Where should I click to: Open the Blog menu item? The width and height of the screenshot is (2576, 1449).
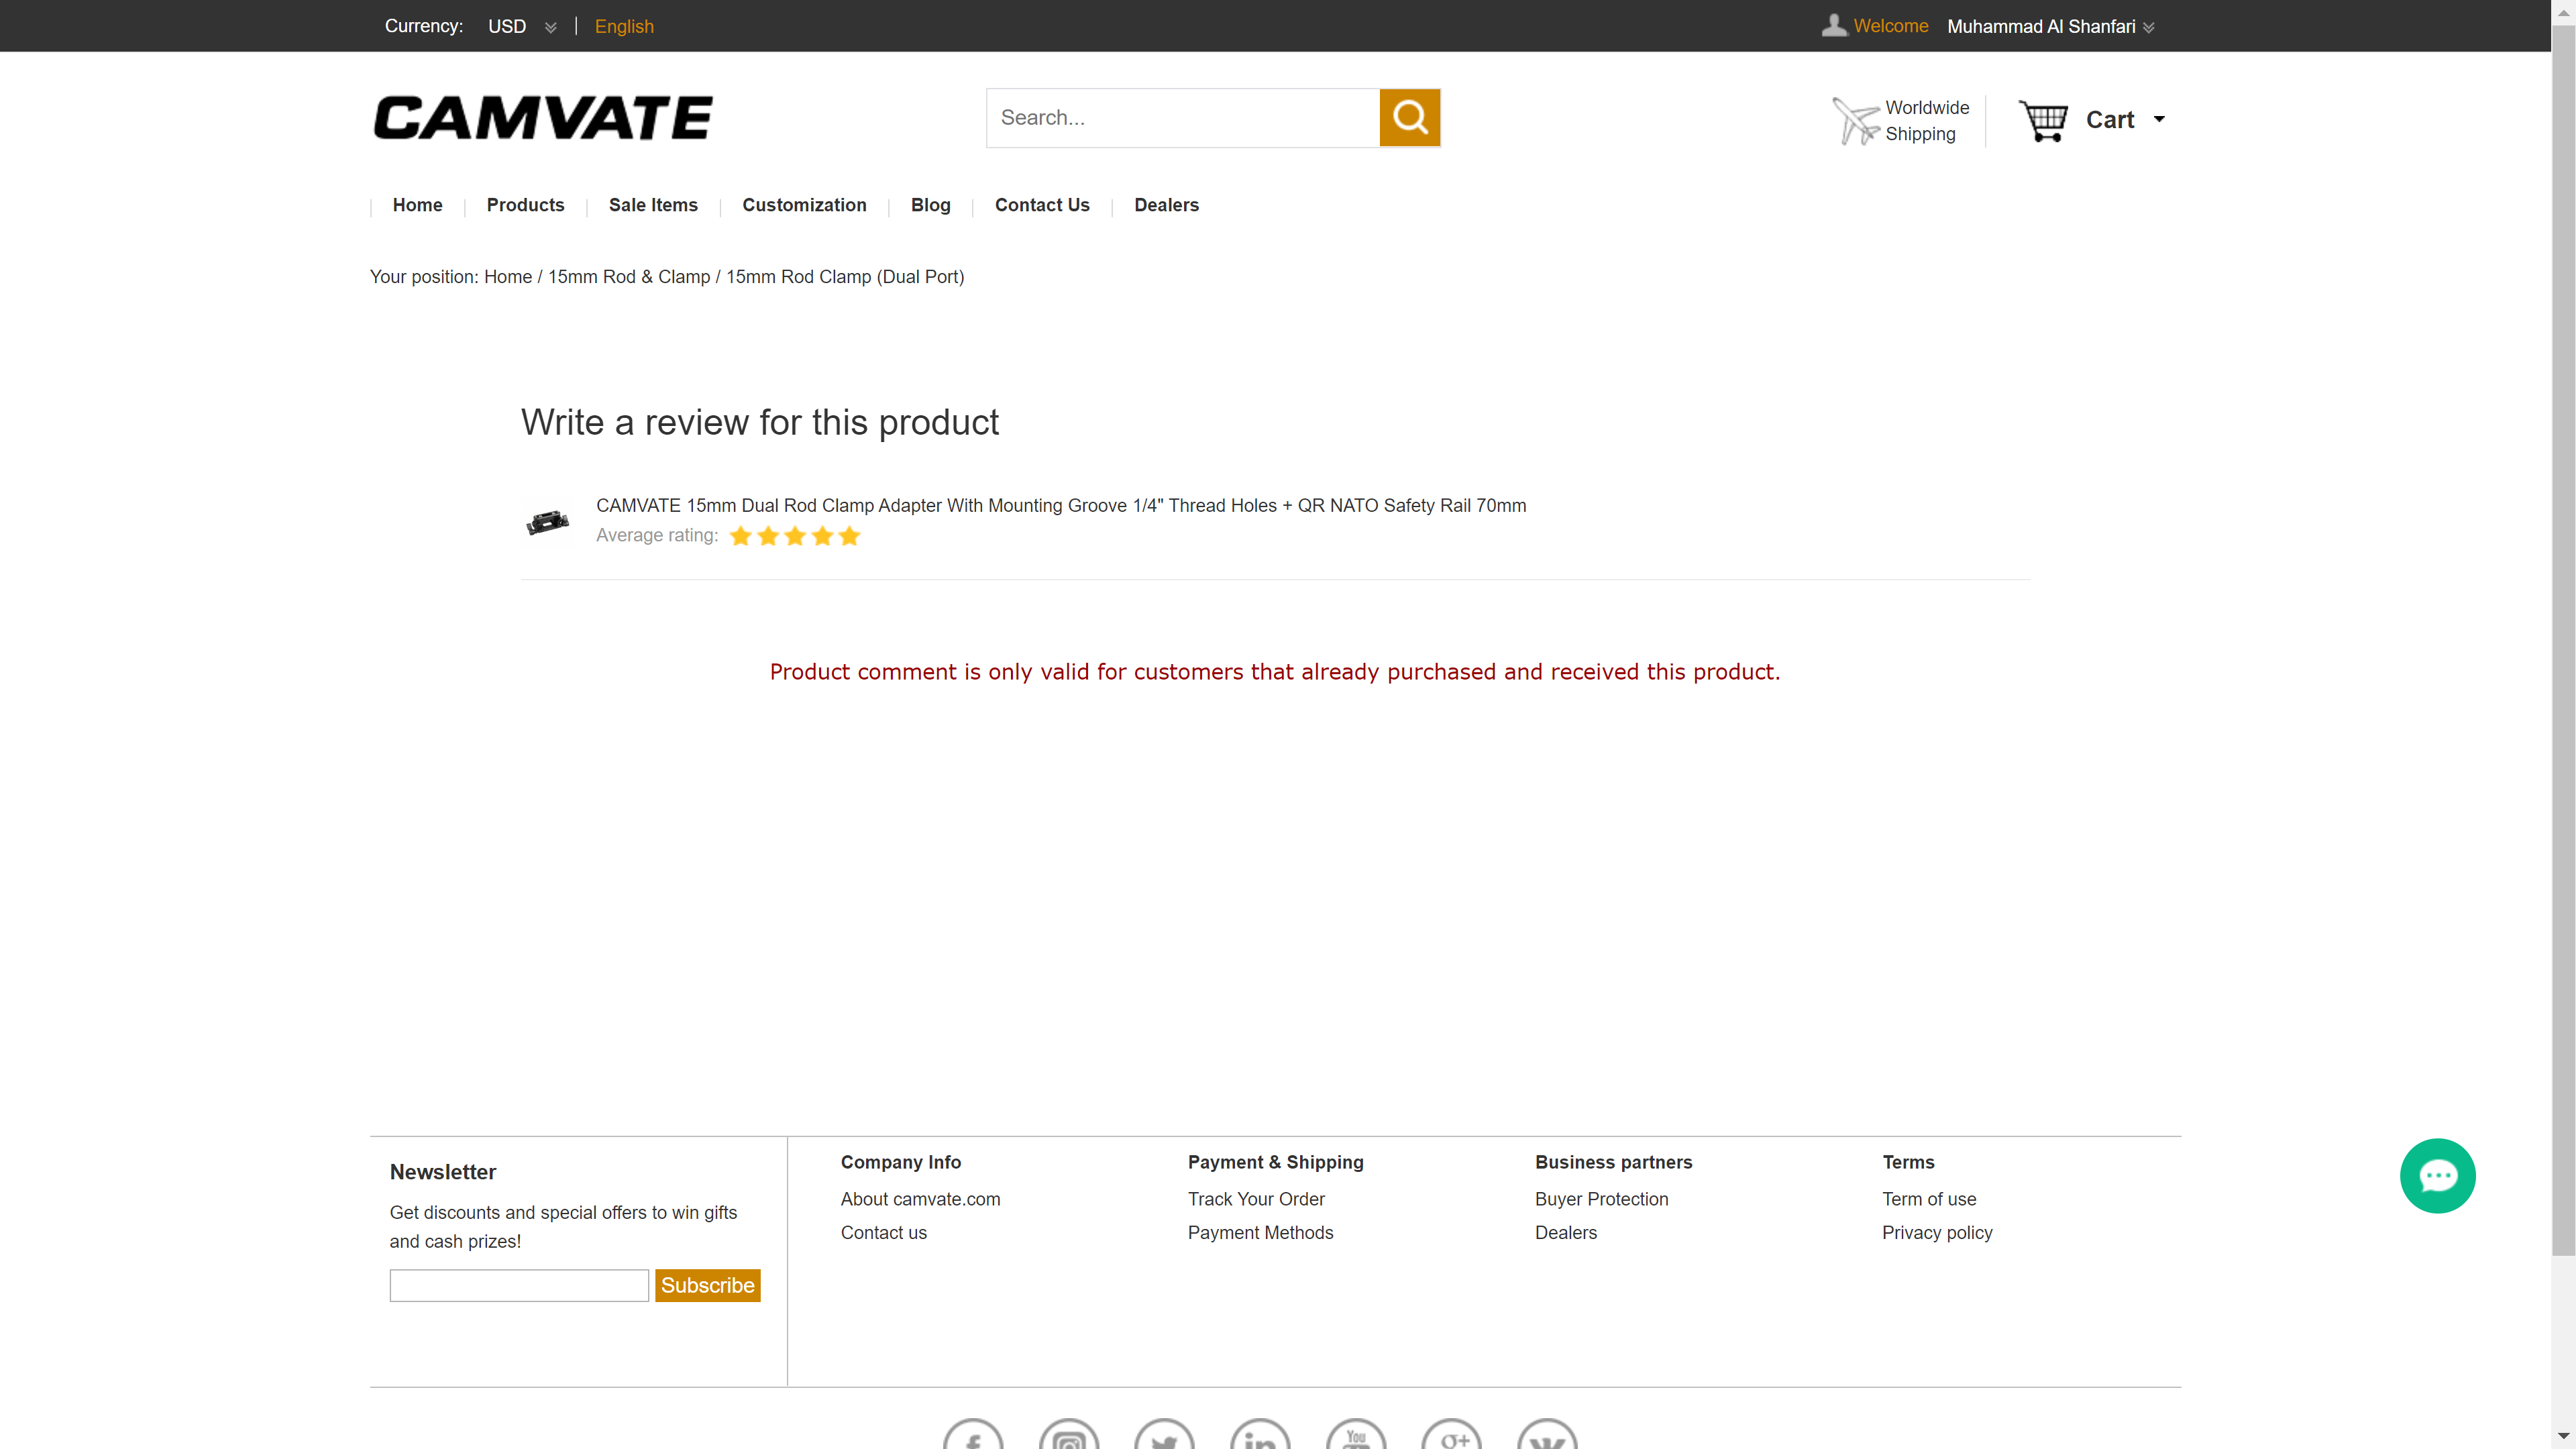[x=930, y=205]
